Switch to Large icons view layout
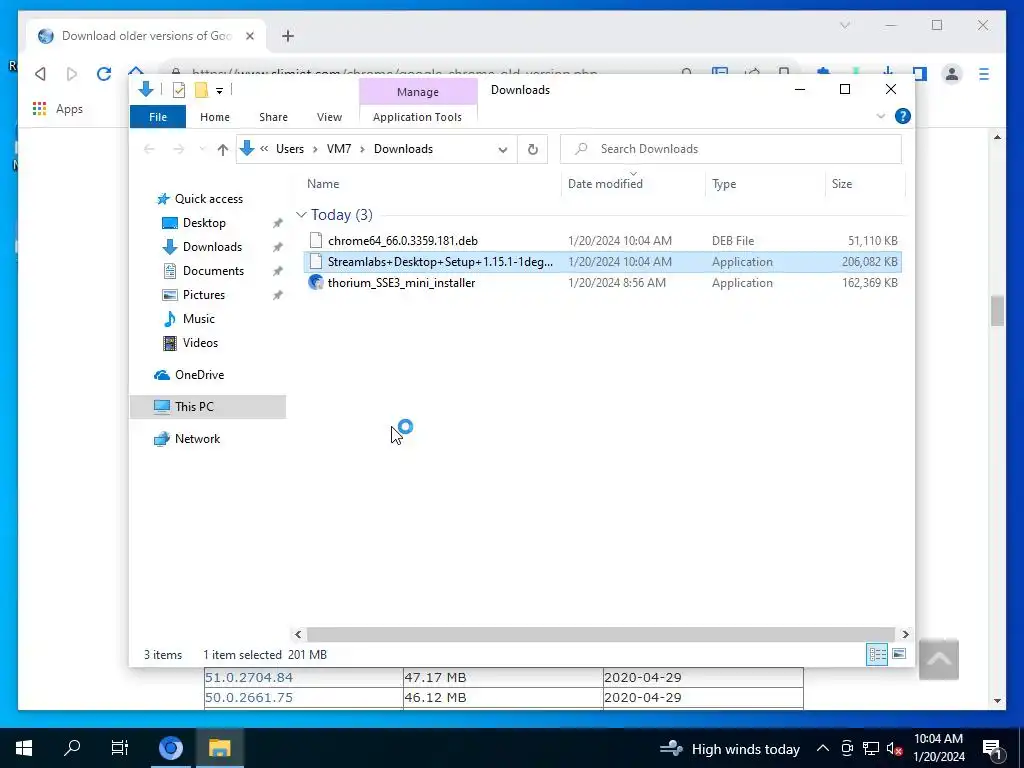 point(899,654)
